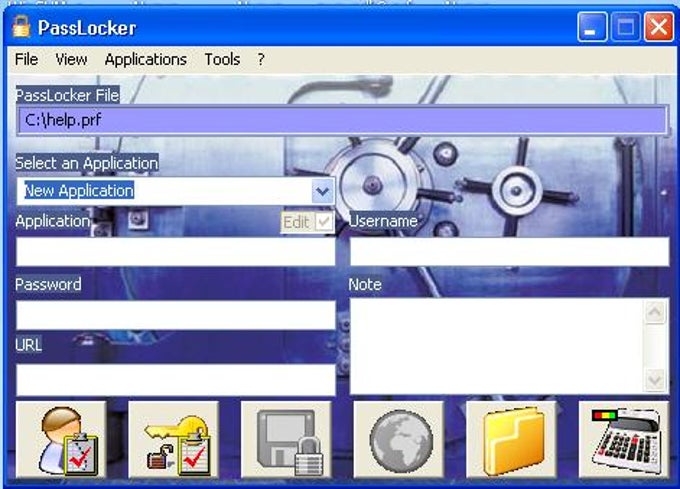This screenshot has height=489, width=680.
Task: Open the File menu
Action: 26,59
